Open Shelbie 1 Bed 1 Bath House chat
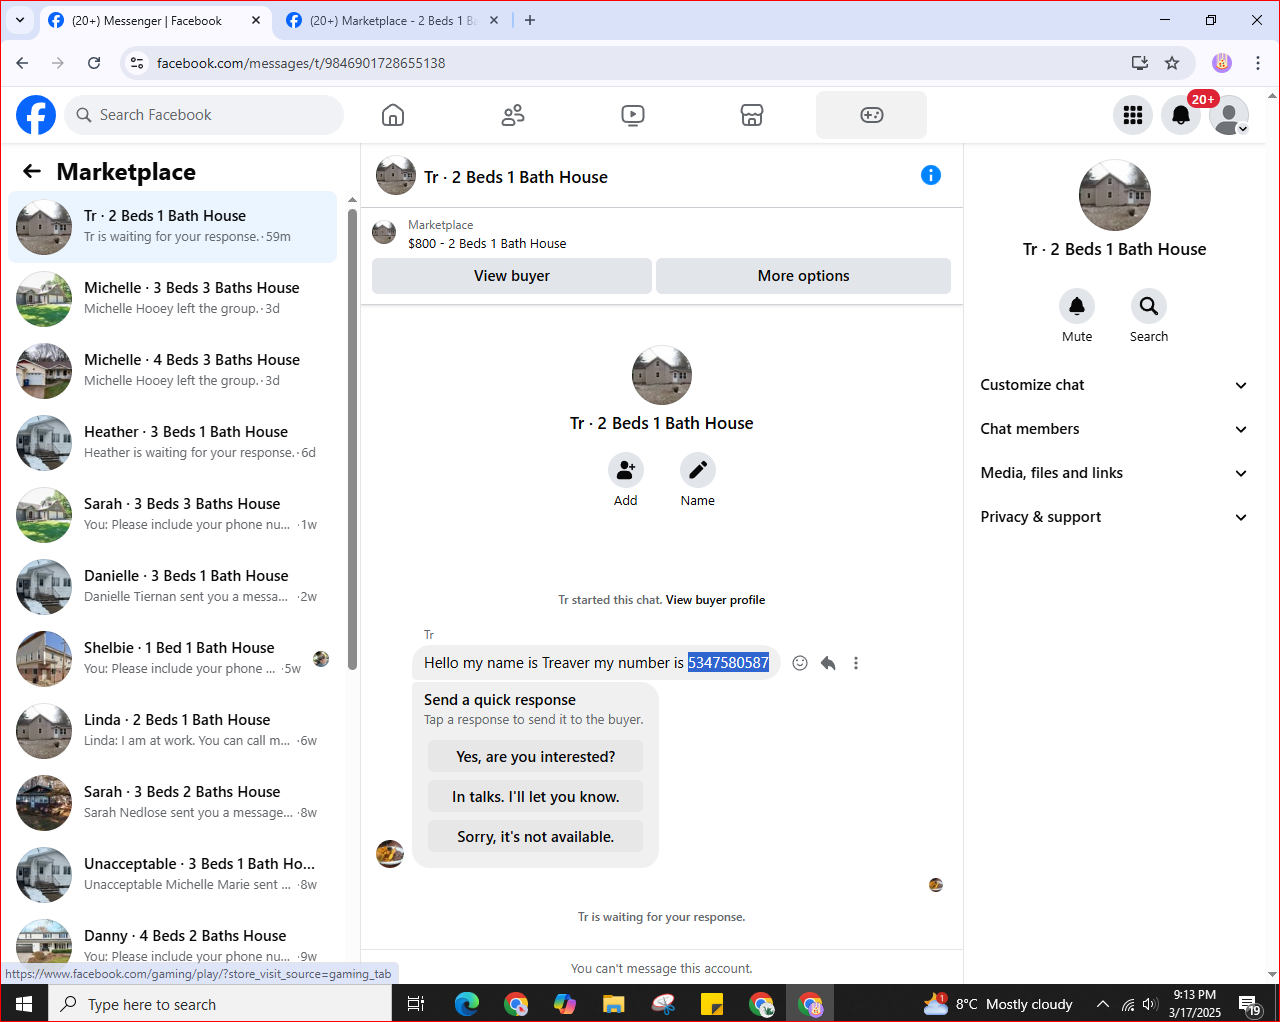 point(172,659)
